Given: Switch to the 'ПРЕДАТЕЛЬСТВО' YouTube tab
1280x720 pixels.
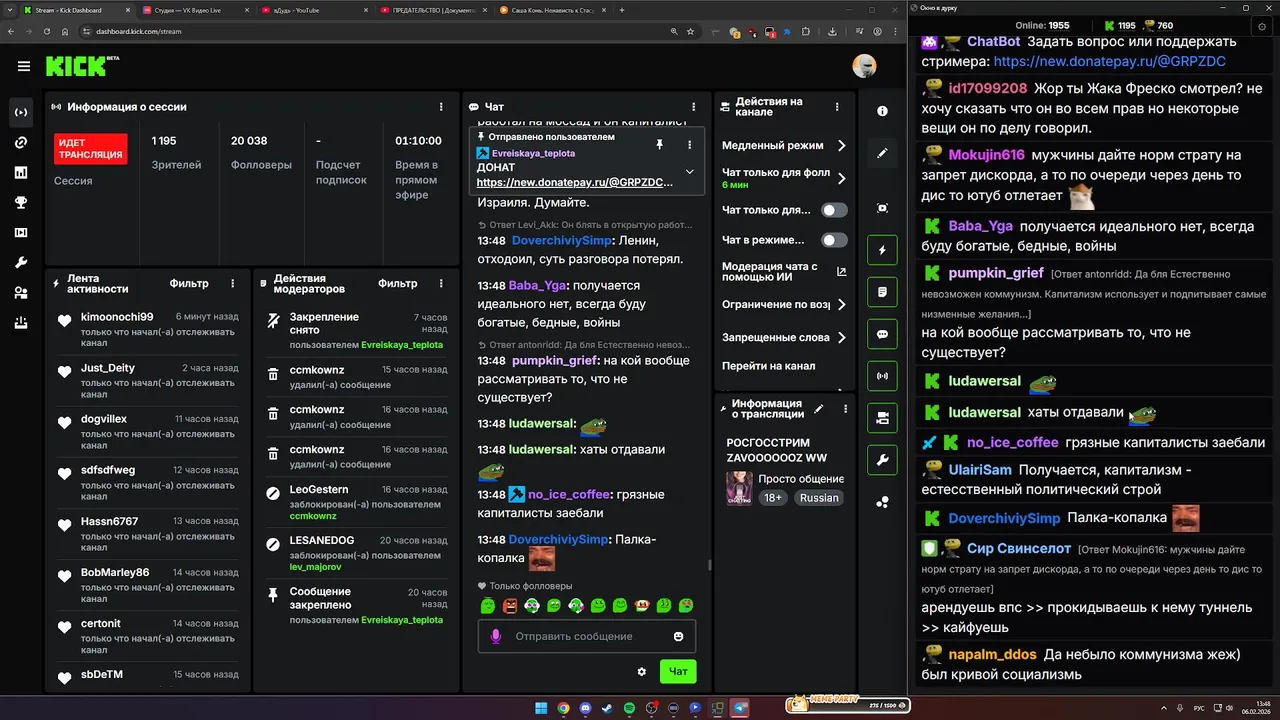Looking at the screenshot, I should click(432, 10).
